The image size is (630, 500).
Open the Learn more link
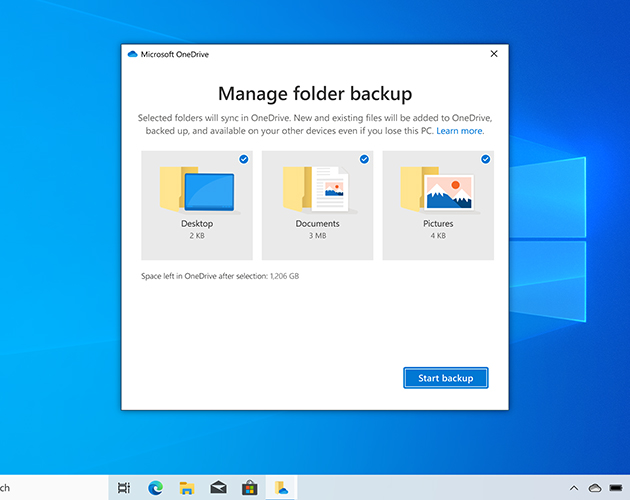[459, 131]
